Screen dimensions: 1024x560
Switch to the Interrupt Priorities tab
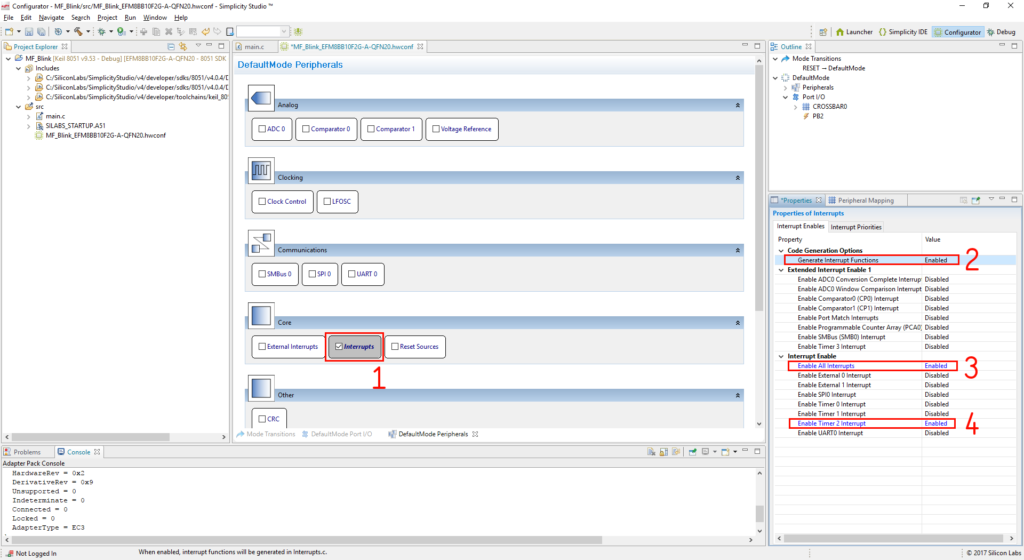tap(857, 227)
